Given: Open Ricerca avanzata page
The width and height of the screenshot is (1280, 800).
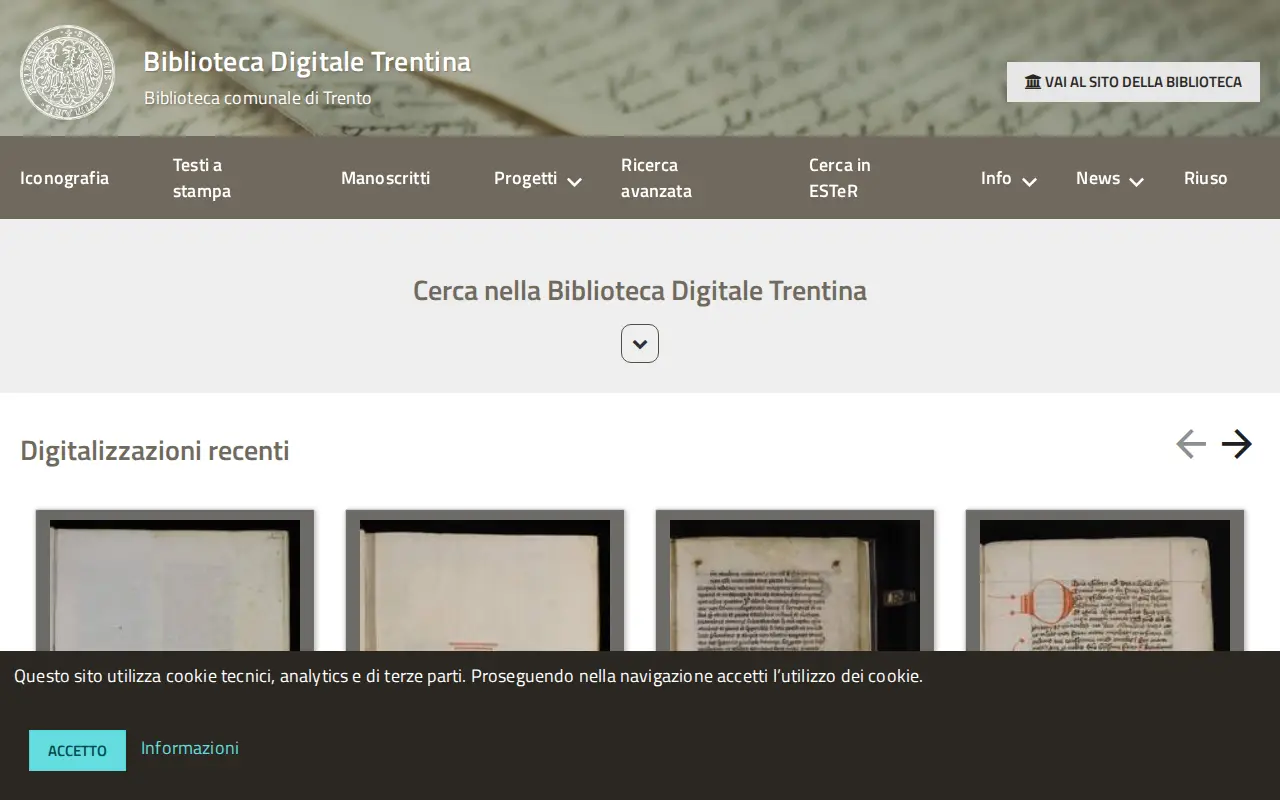Looking at the screenshot, I should [656, 178].
